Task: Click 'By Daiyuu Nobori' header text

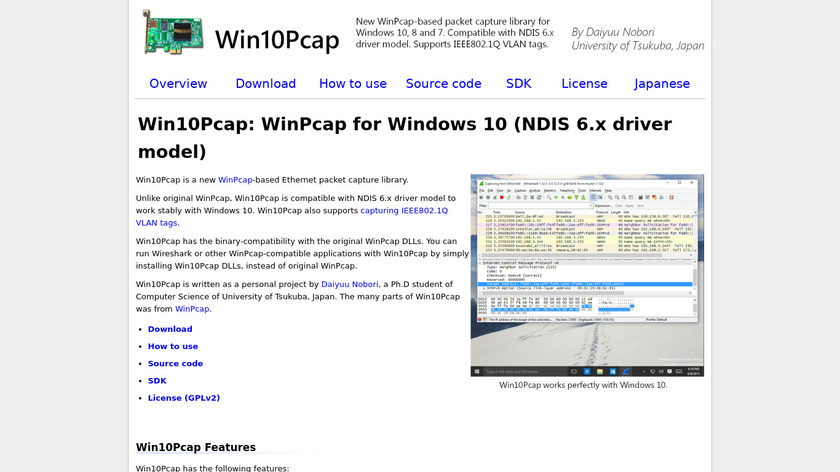Action: [613, 32]
